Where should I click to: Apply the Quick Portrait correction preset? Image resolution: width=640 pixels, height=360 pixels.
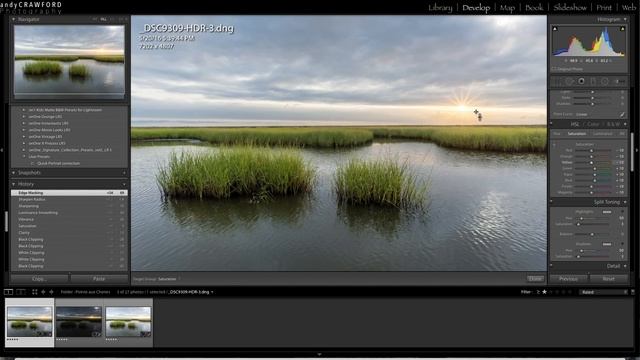click(x=58, y=163)
